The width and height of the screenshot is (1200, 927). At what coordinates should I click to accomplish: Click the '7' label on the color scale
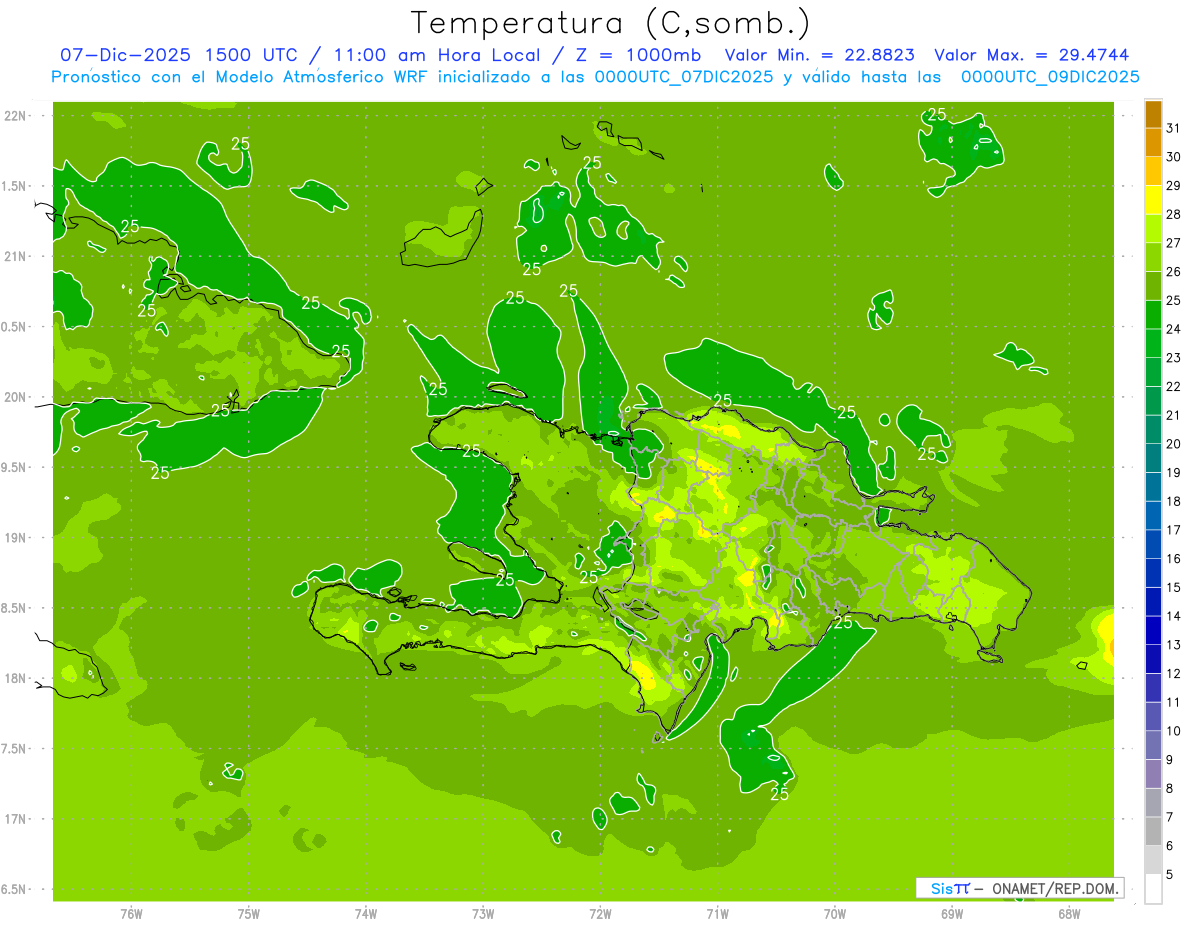[1170, 818]
